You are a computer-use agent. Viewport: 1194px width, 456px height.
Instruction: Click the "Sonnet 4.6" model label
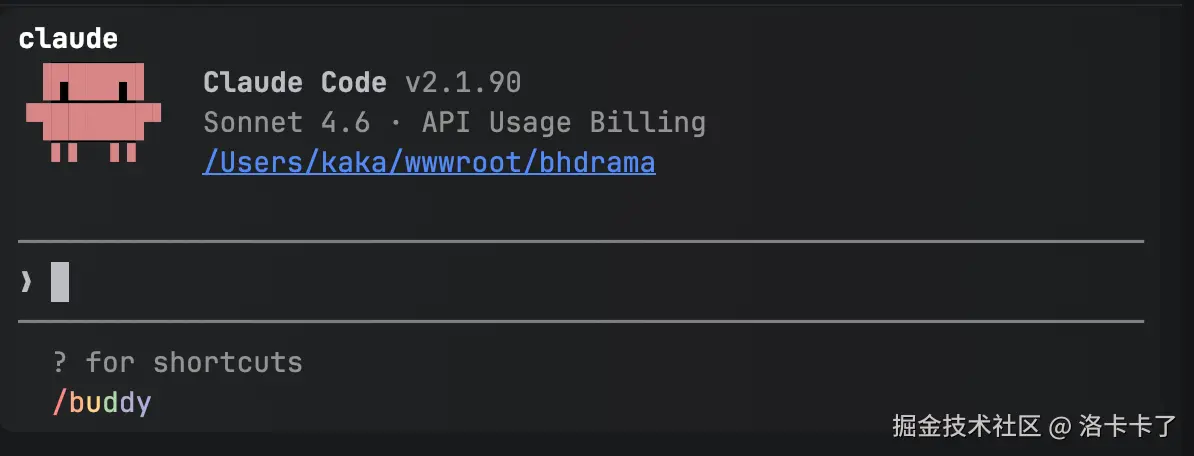(286, 123)
